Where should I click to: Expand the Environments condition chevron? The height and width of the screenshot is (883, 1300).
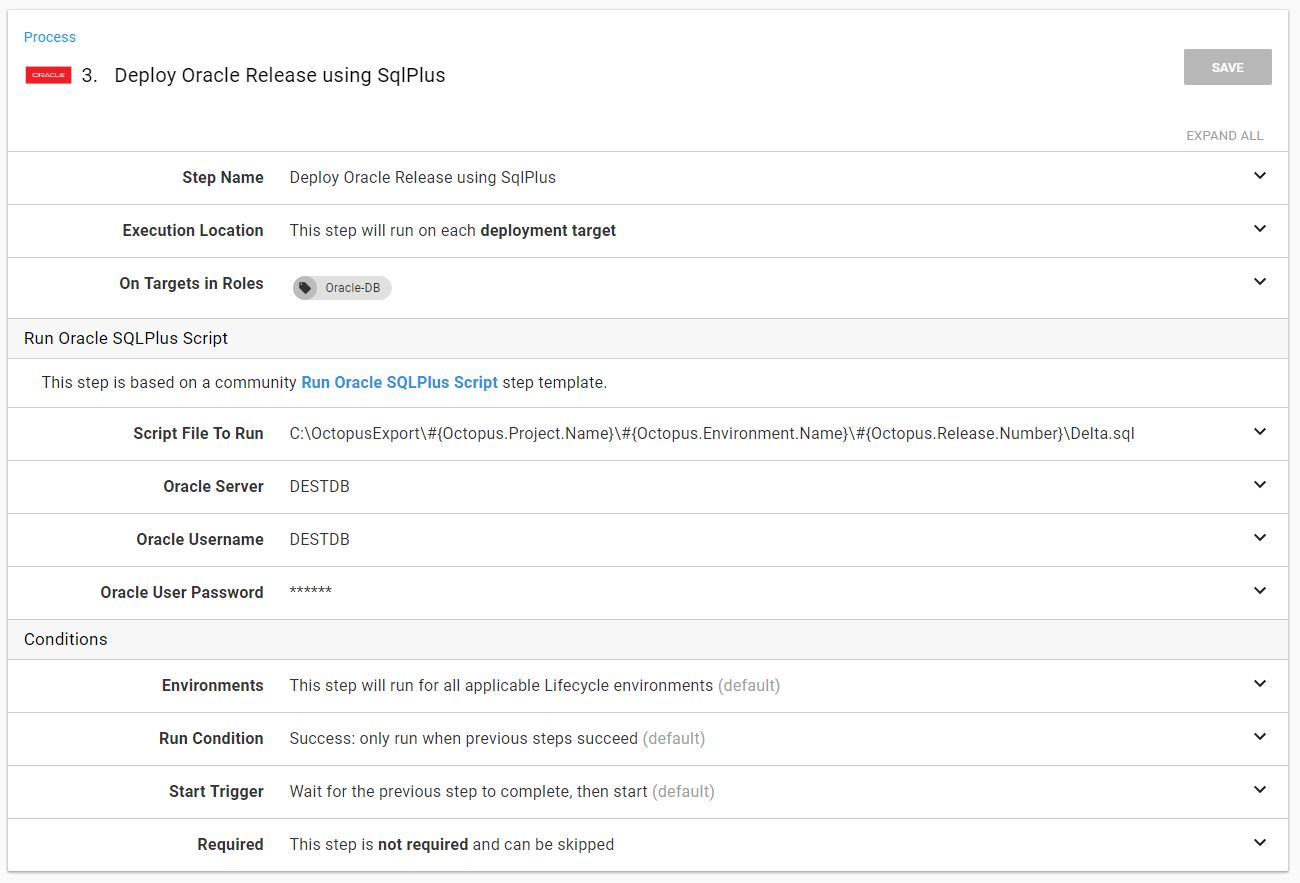[x=1259, y=684]
